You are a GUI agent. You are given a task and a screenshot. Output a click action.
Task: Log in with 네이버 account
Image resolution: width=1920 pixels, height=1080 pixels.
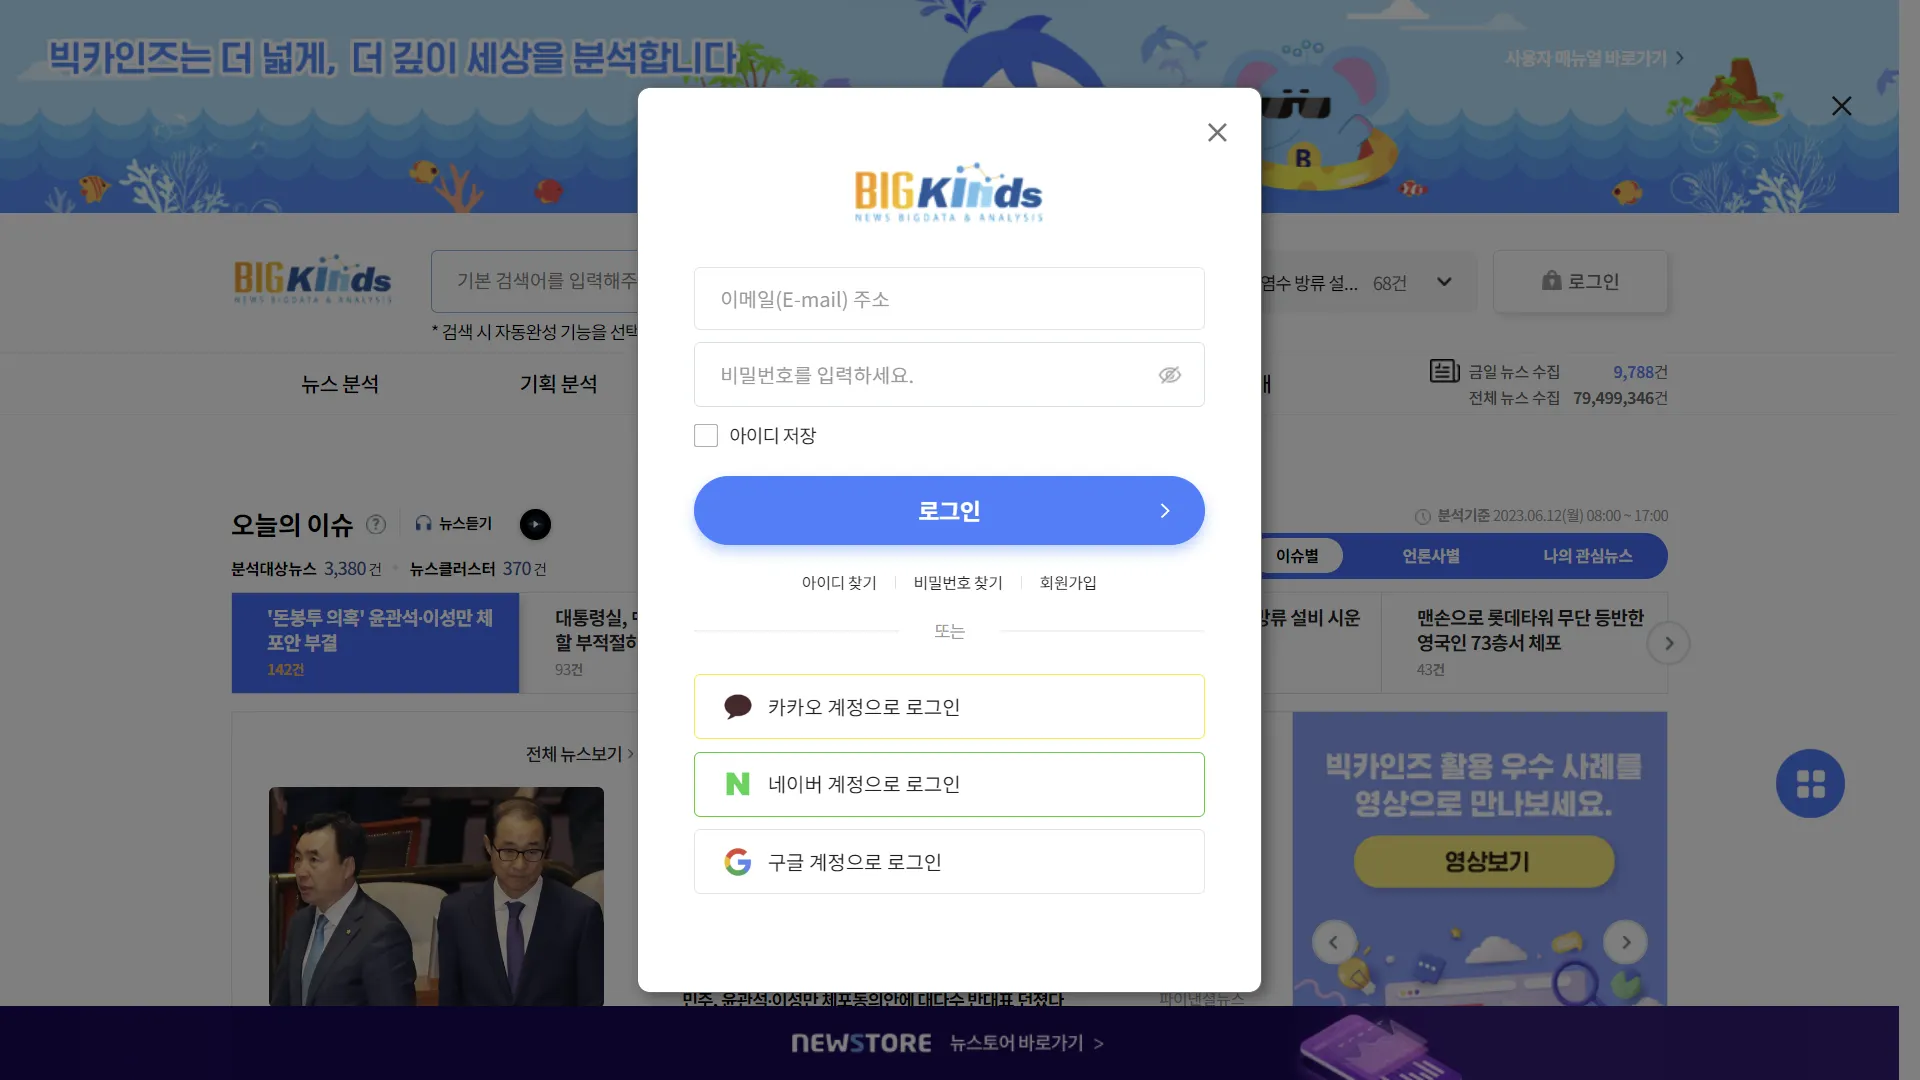click(x=949, y=785)
